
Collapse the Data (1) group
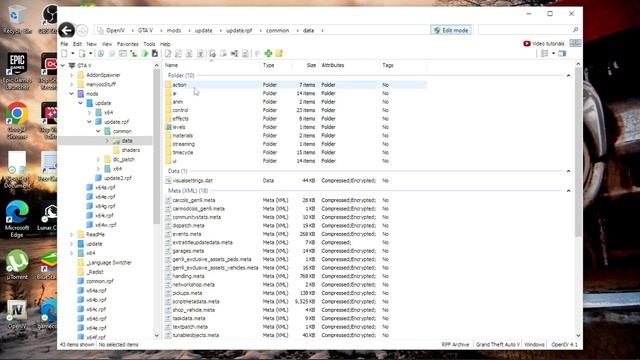[569, 171]
